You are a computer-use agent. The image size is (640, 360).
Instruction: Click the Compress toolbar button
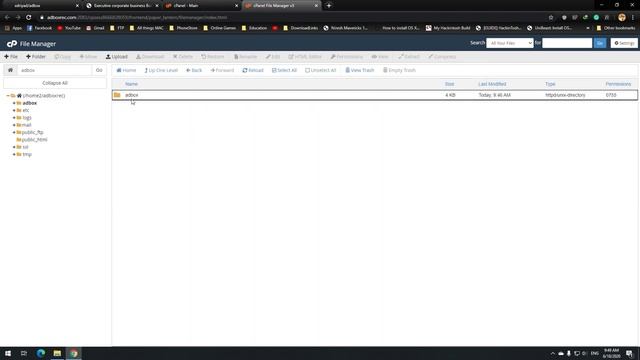point(442,57)
